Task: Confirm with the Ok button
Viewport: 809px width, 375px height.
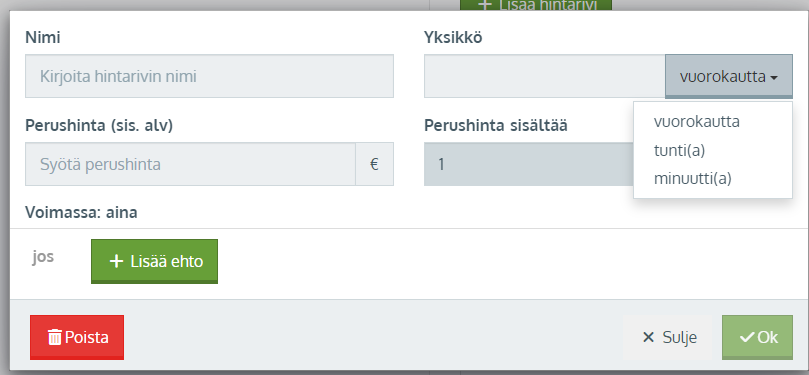Action: [757, 337]
